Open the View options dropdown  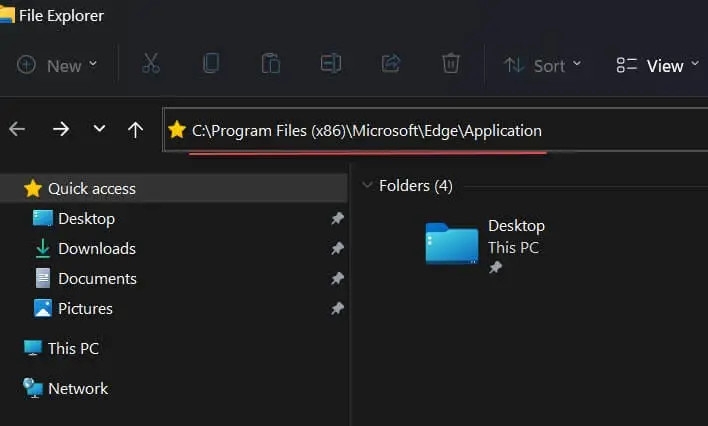[x=657, y=66]
